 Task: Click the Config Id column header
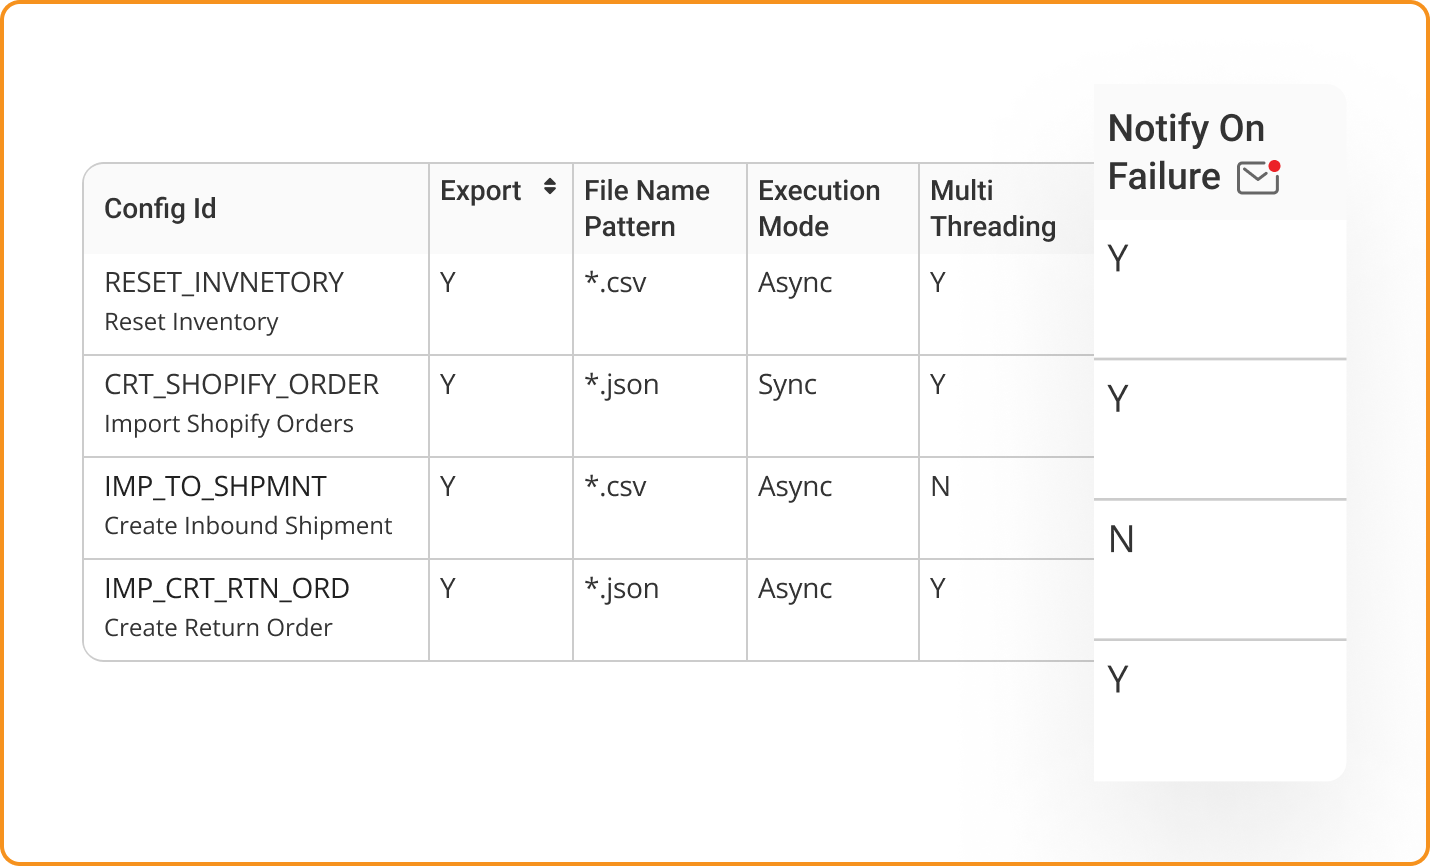click(x=160, y=208)
